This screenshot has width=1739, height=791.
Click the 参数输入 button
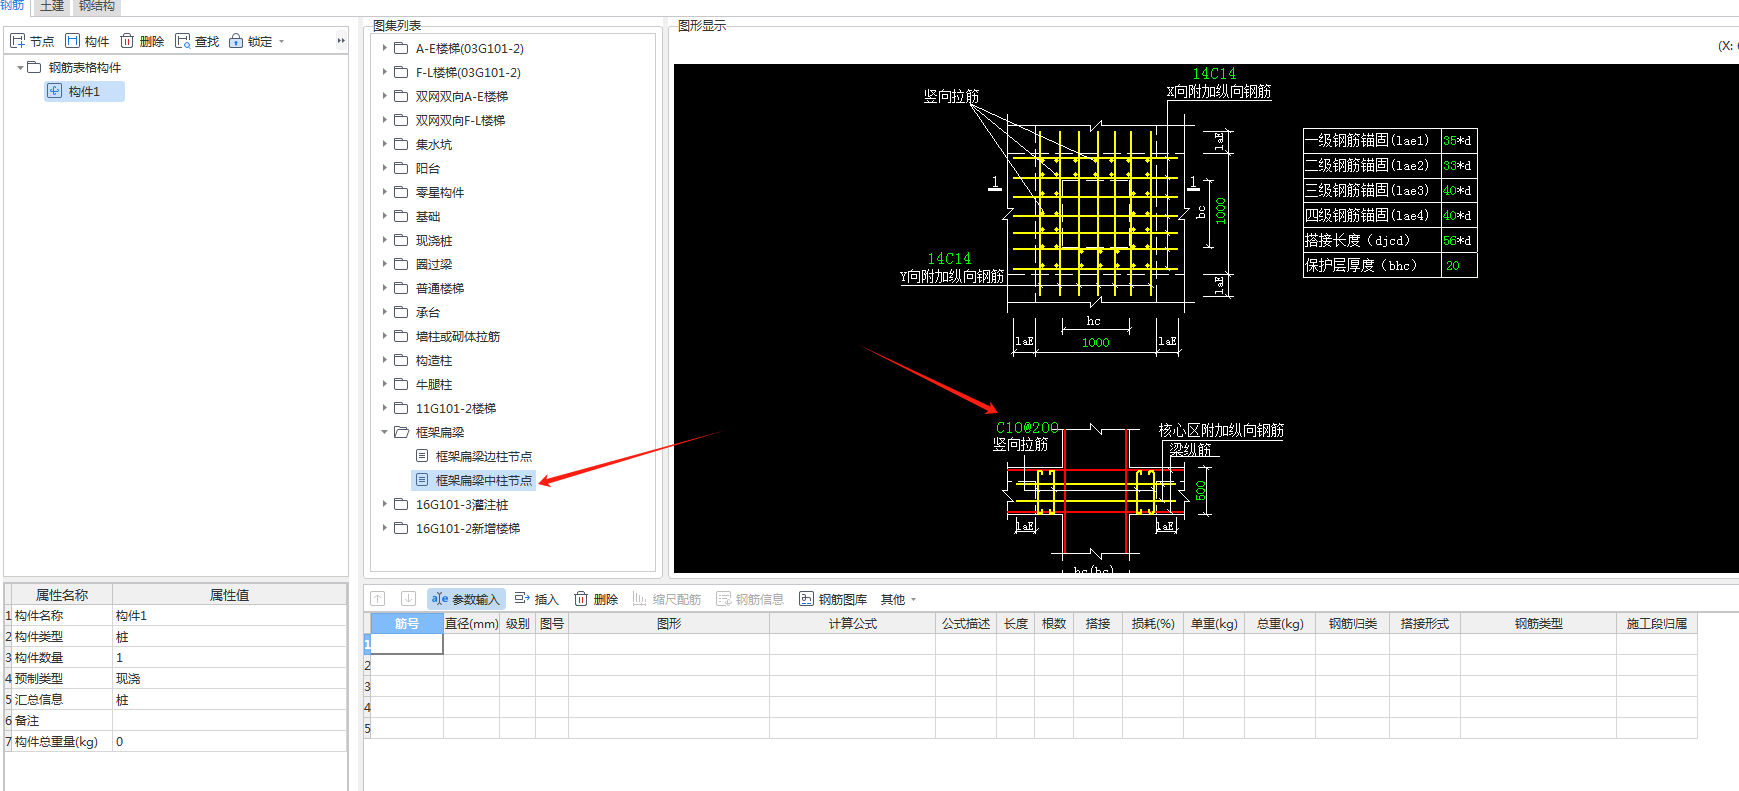[466, 599]
